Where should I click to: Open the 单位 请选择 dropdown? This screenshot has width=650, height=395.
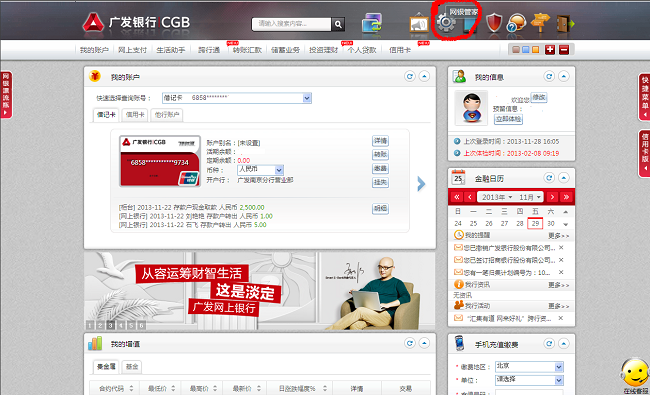pyautogui.click(x=529, y=380)
